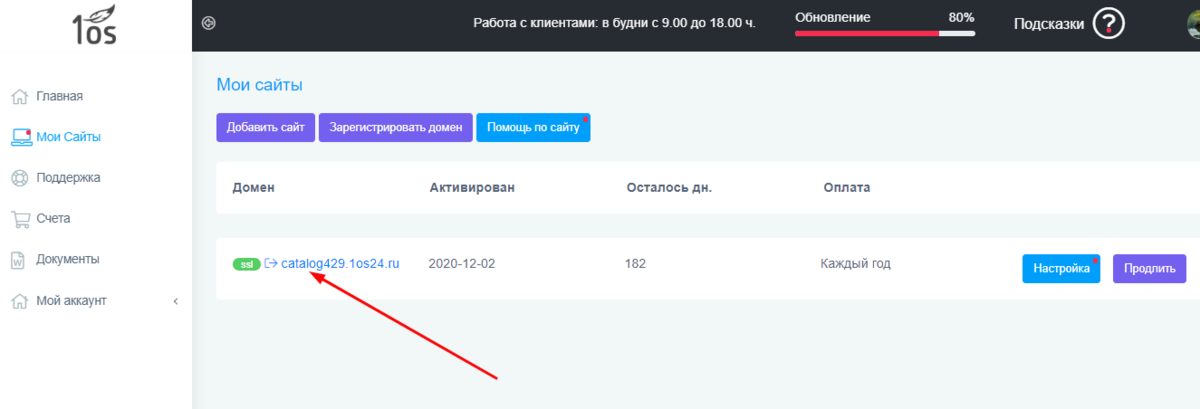Click Продлить button for catalog429
This screenshot has height=409, width=1200.
click(1149, 269)
